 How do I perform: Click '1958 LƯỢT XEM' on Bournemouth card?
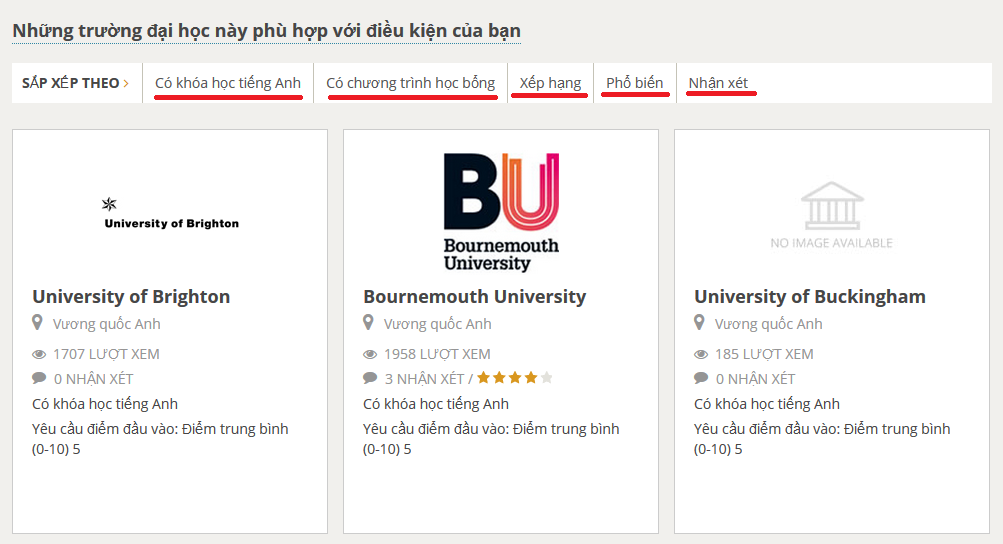(x=437, y=354)
